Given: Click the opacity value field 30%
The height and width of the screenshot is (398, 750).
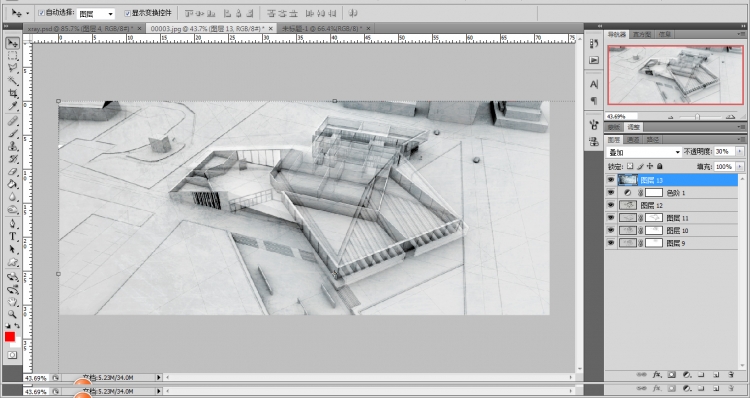Looking at the screenshot, I should [x=724, y=152].
